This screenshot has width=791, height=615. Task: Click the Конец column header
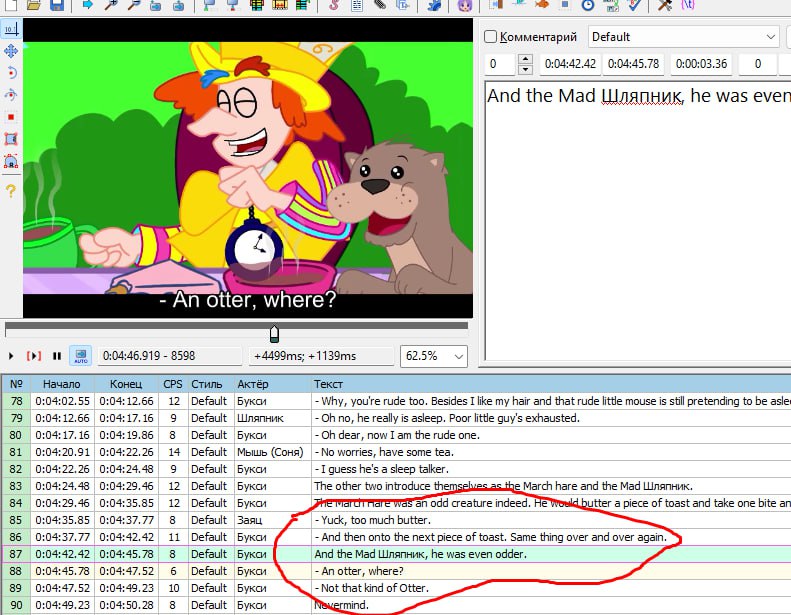127,384
